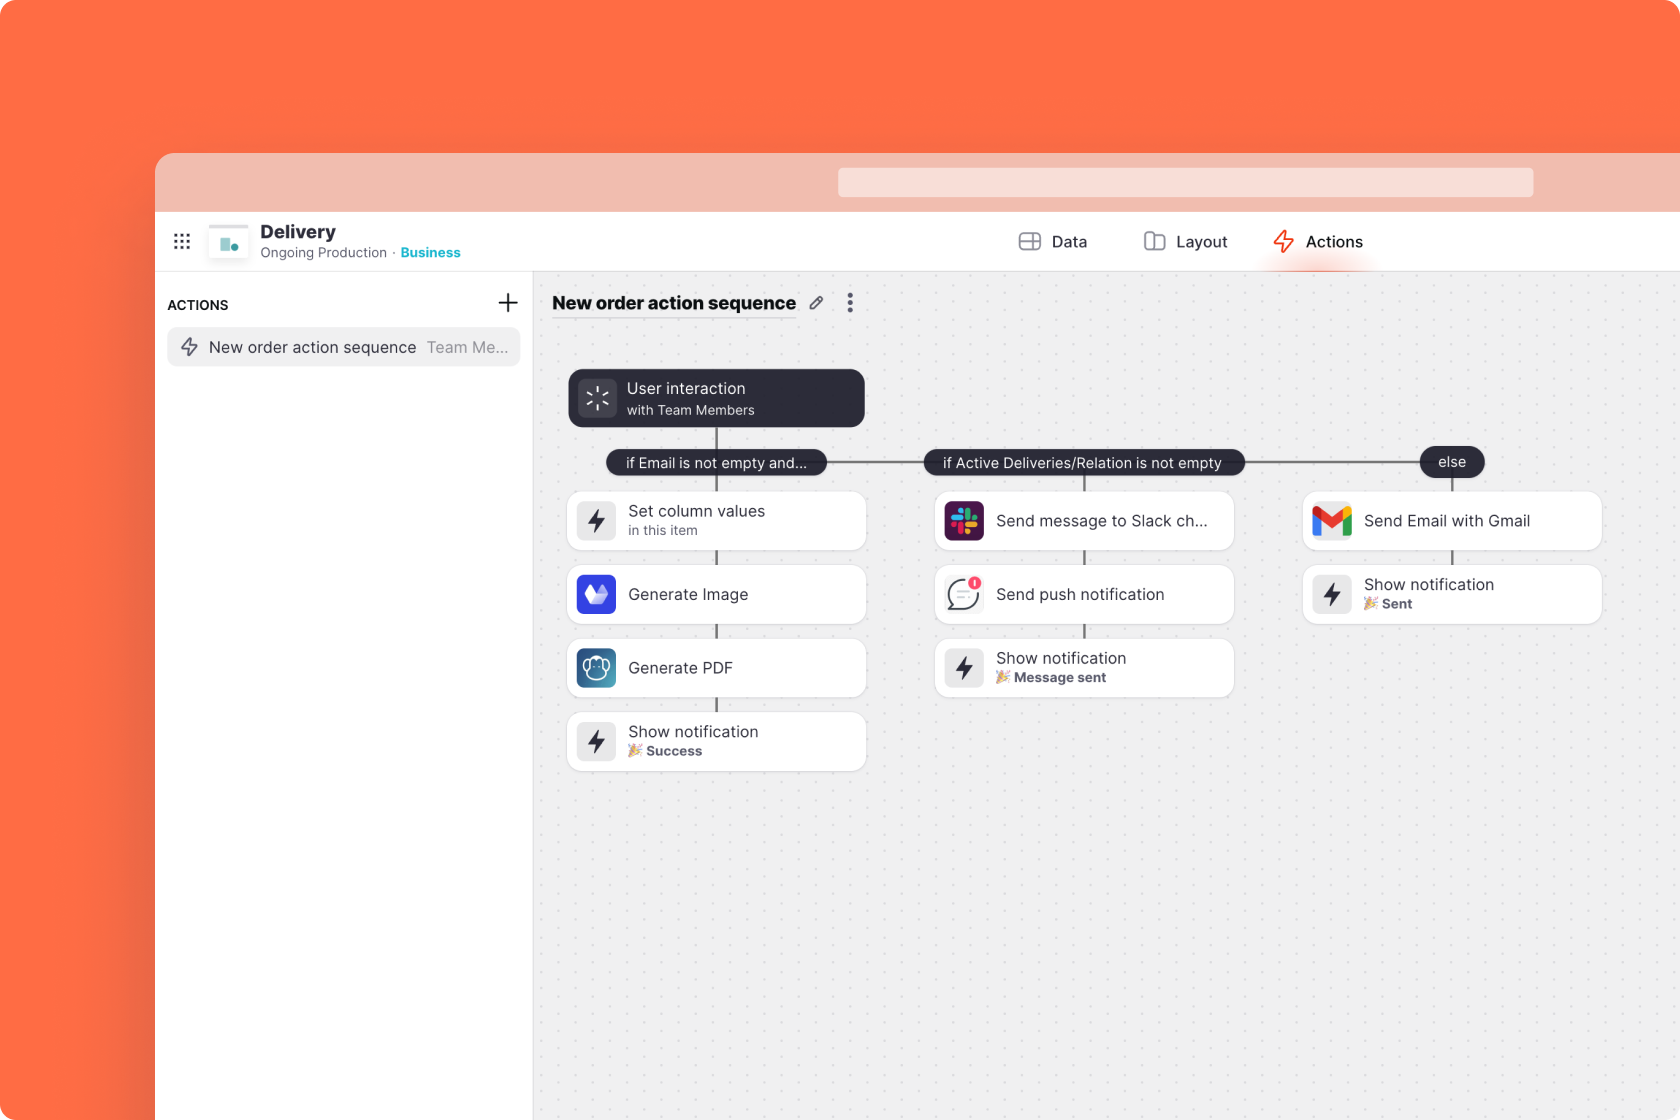Click the Generate Image blue icon

tap(595, 594)
